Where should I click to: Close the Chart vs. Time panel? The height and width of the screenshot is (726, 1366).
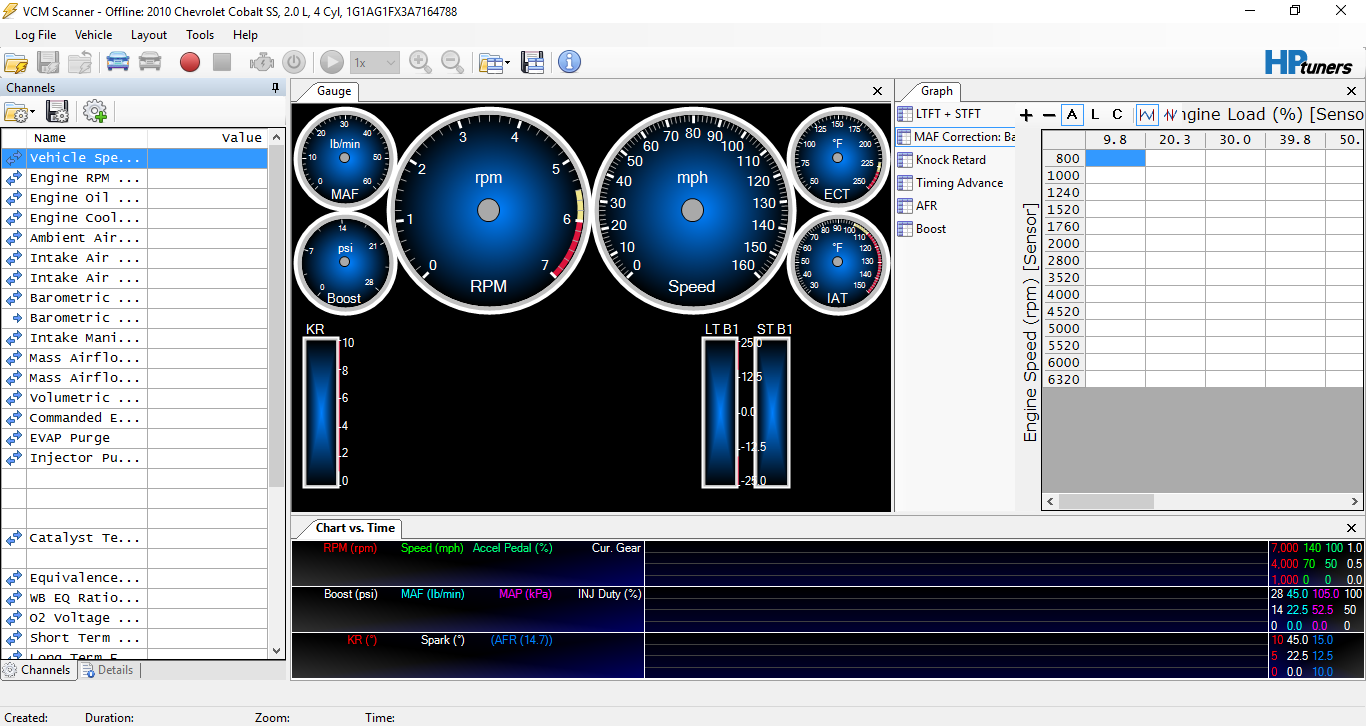[1352, 528]
